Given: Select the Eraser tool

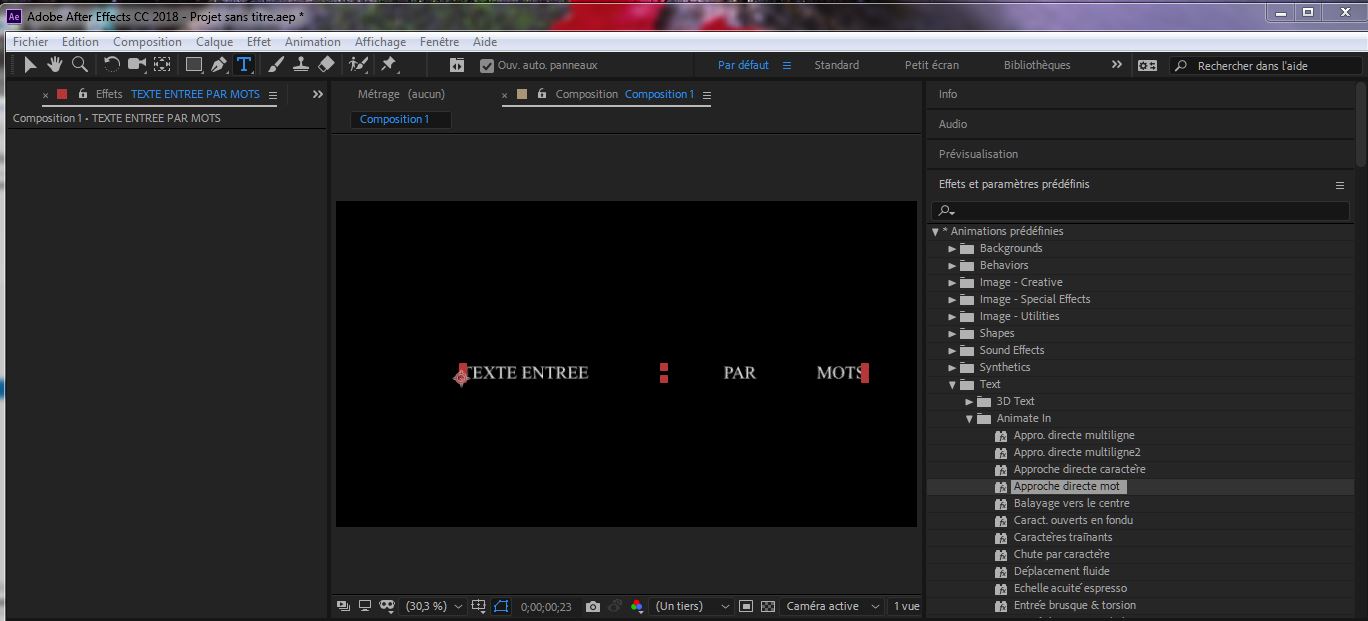Looking at the screenshot, I should (326, 65).
